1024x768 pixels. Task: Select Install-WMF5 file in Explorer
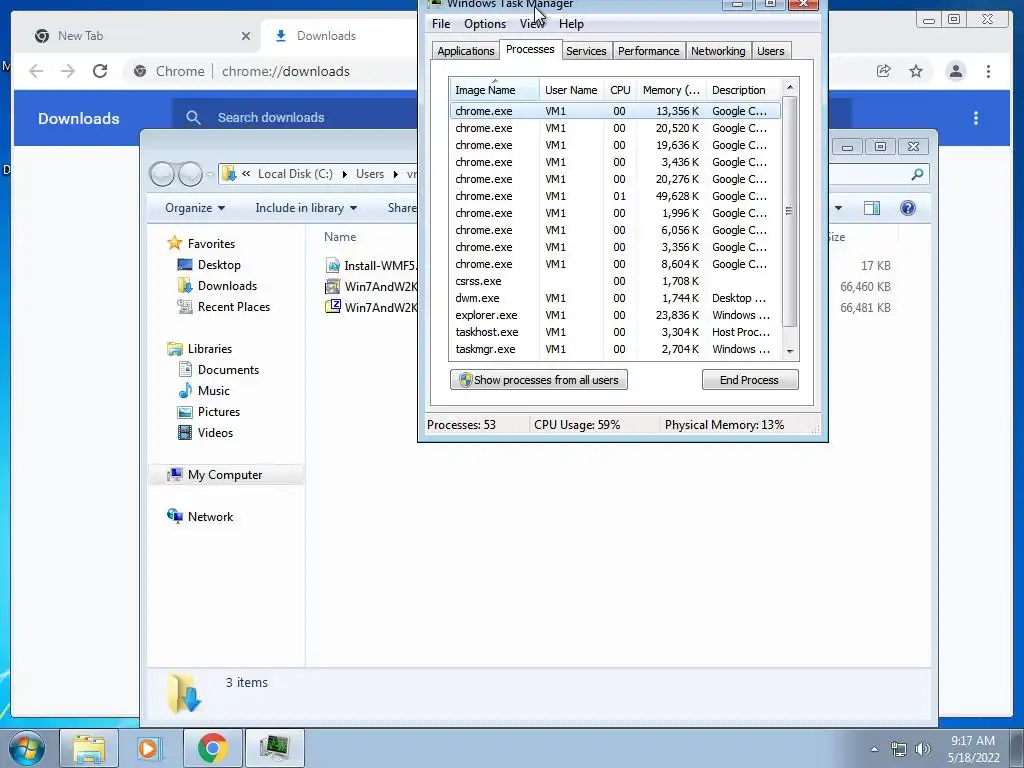pyautogui.click(x=371, y=266)
